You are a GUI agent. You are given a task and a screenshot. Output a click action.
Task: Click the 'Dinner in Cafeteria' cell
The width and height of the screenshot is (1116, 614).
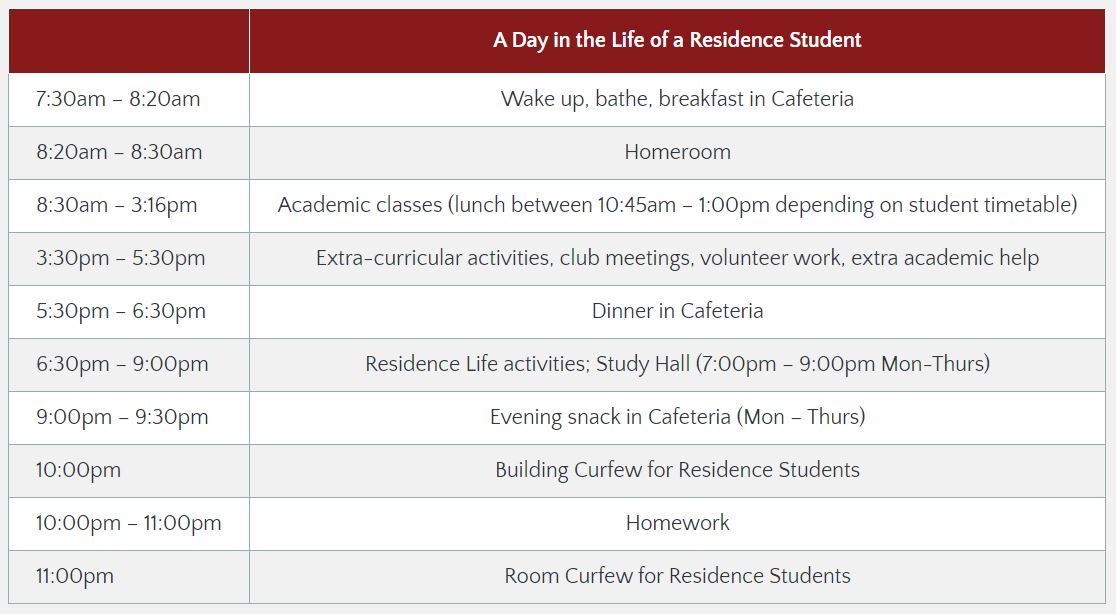pos(677,311)
